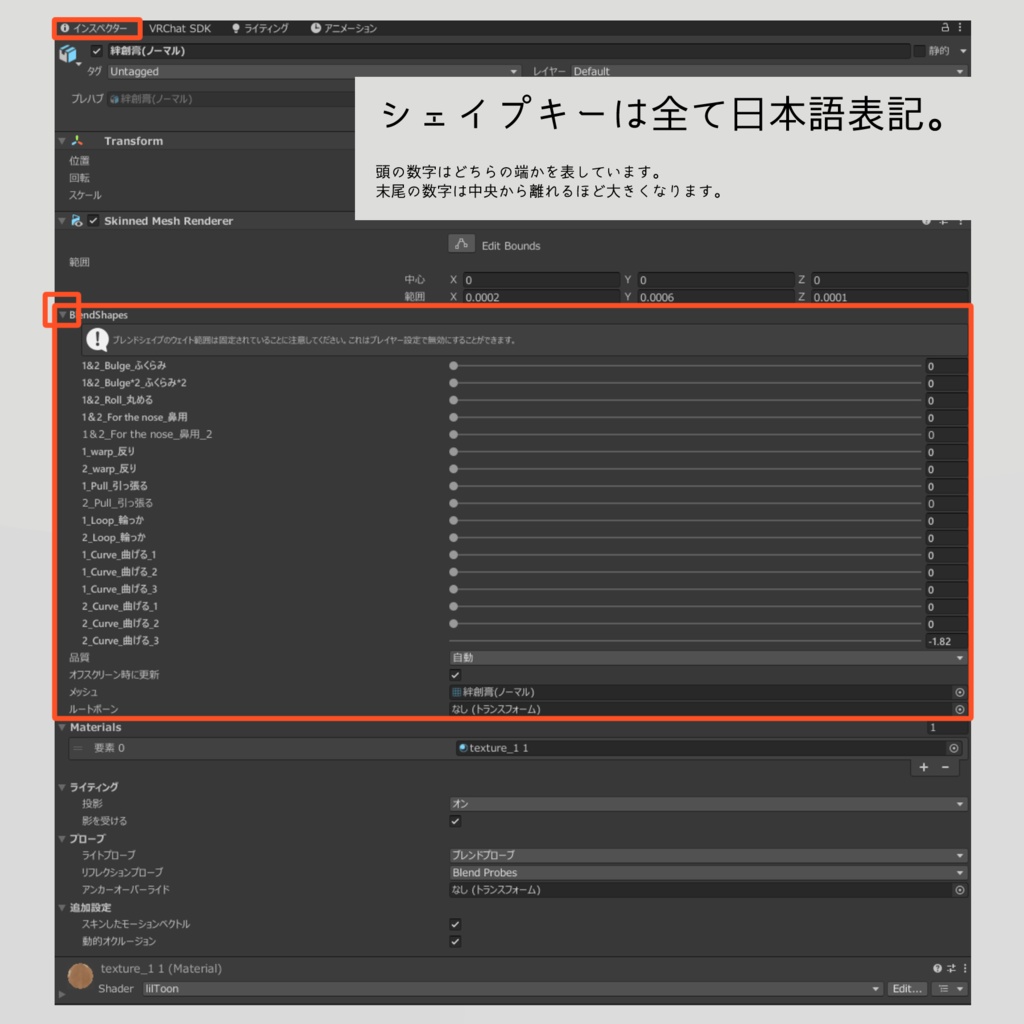Open the レイヤー Default dropdown
This screenshot has width=1024, height=1024.
click(769, 71)
